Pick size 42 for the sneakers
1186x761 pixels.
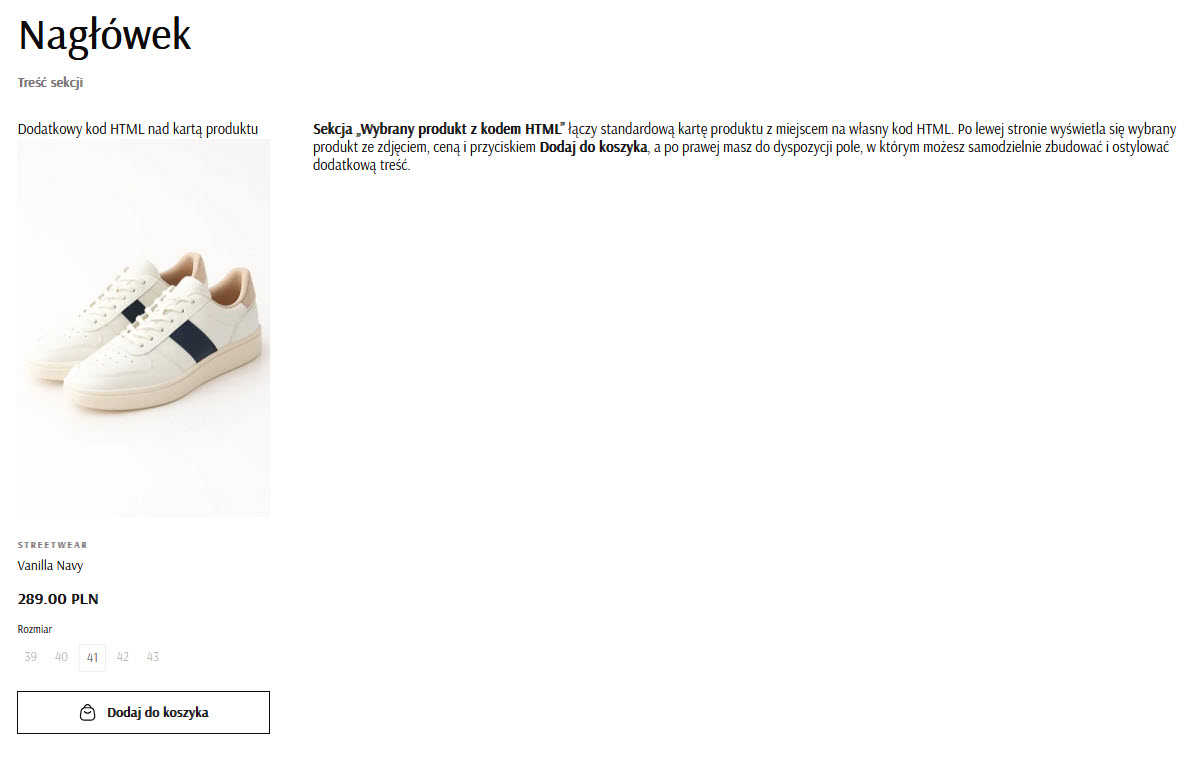[x=123, y=657]
